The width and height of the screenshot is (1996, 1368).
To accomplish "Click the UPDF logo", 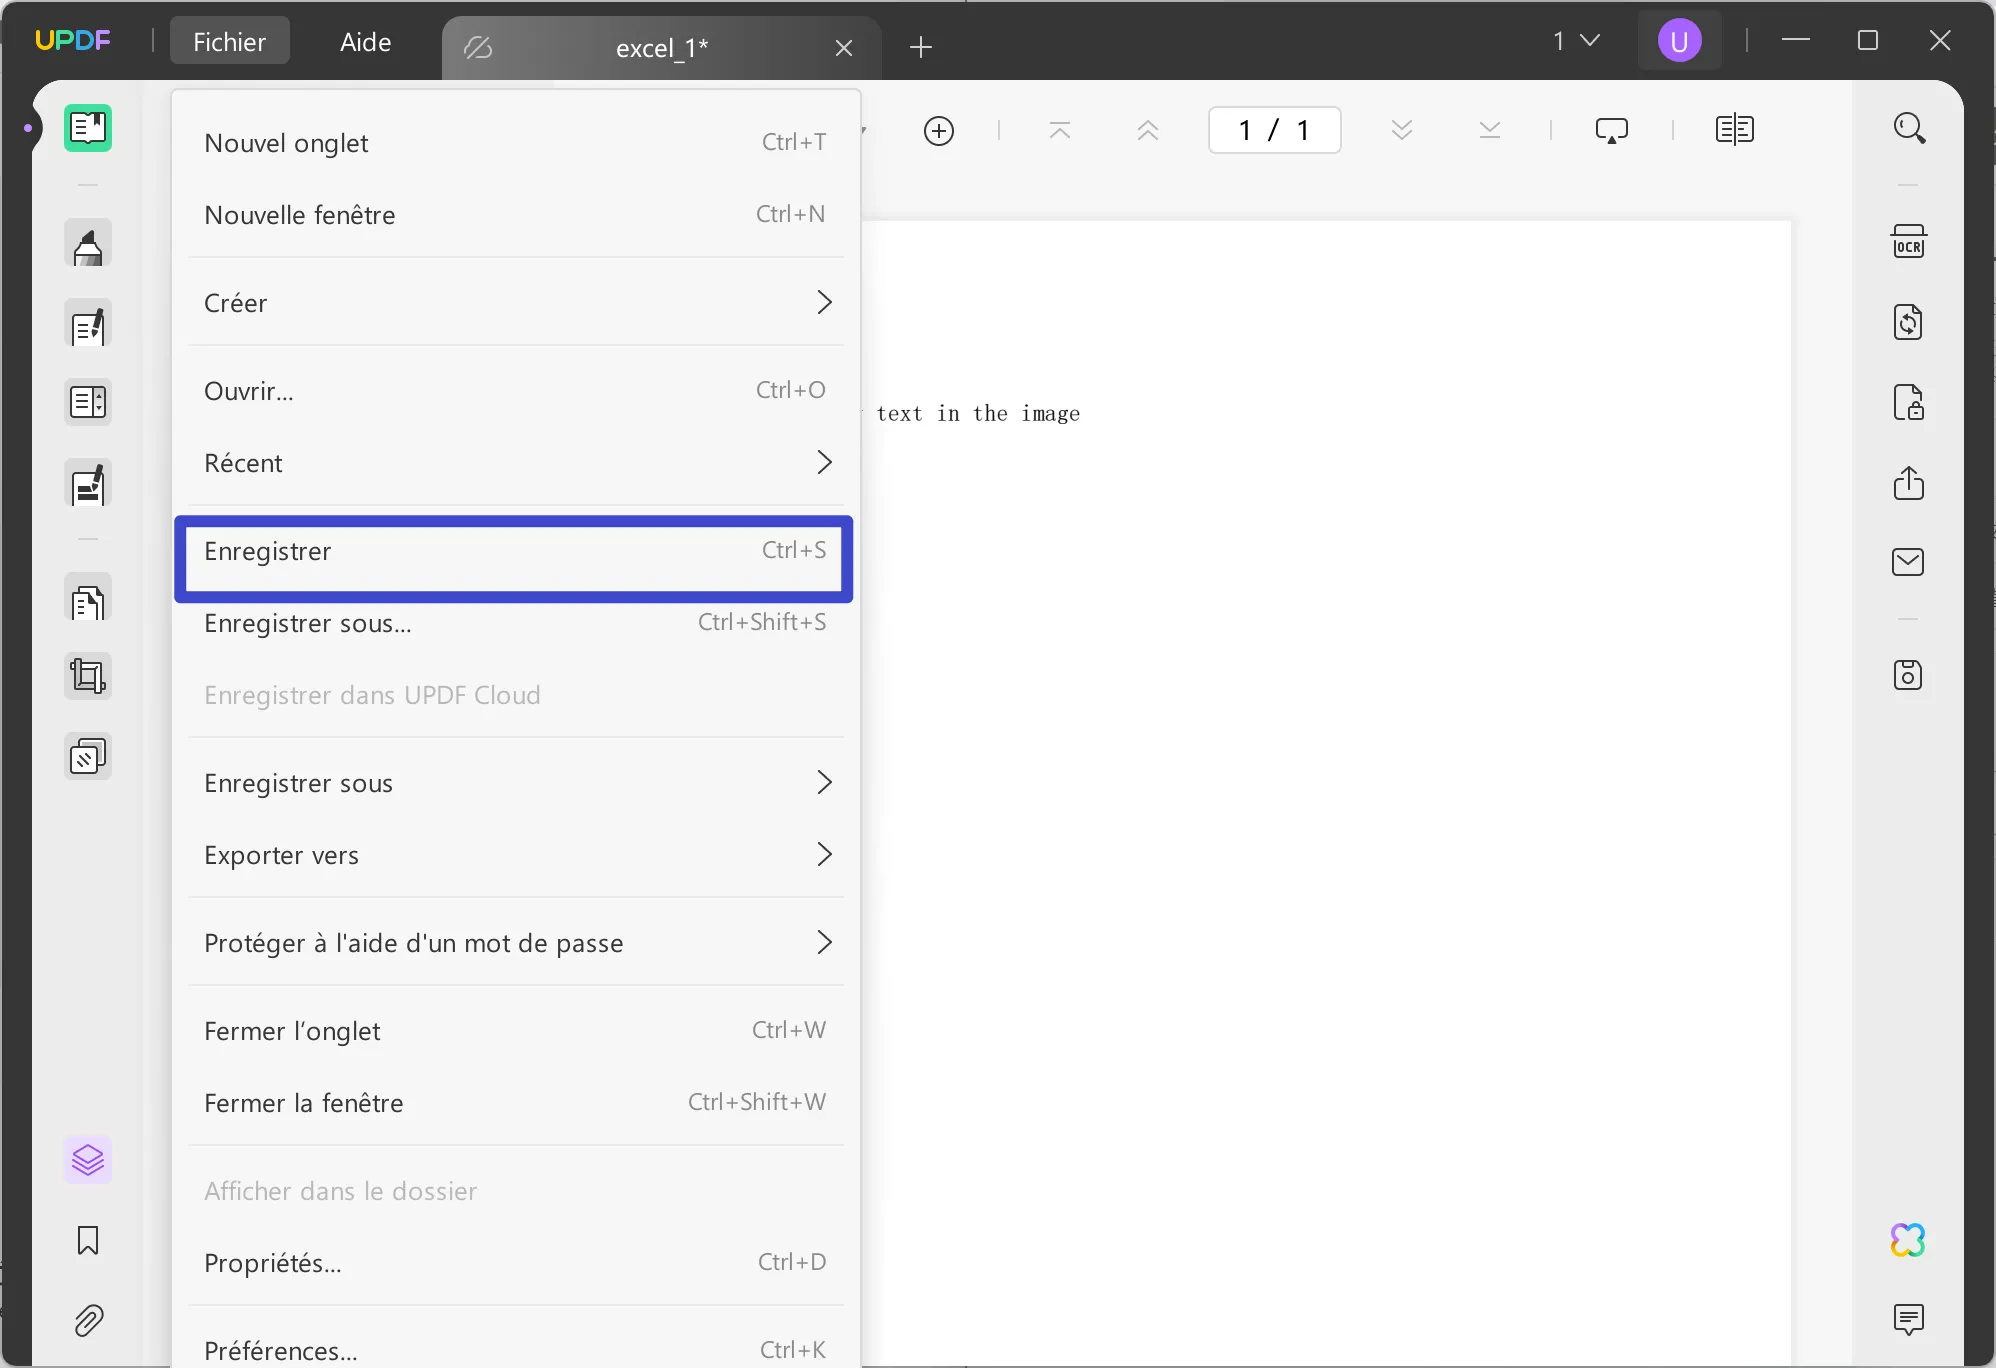I will coord(73,40).
